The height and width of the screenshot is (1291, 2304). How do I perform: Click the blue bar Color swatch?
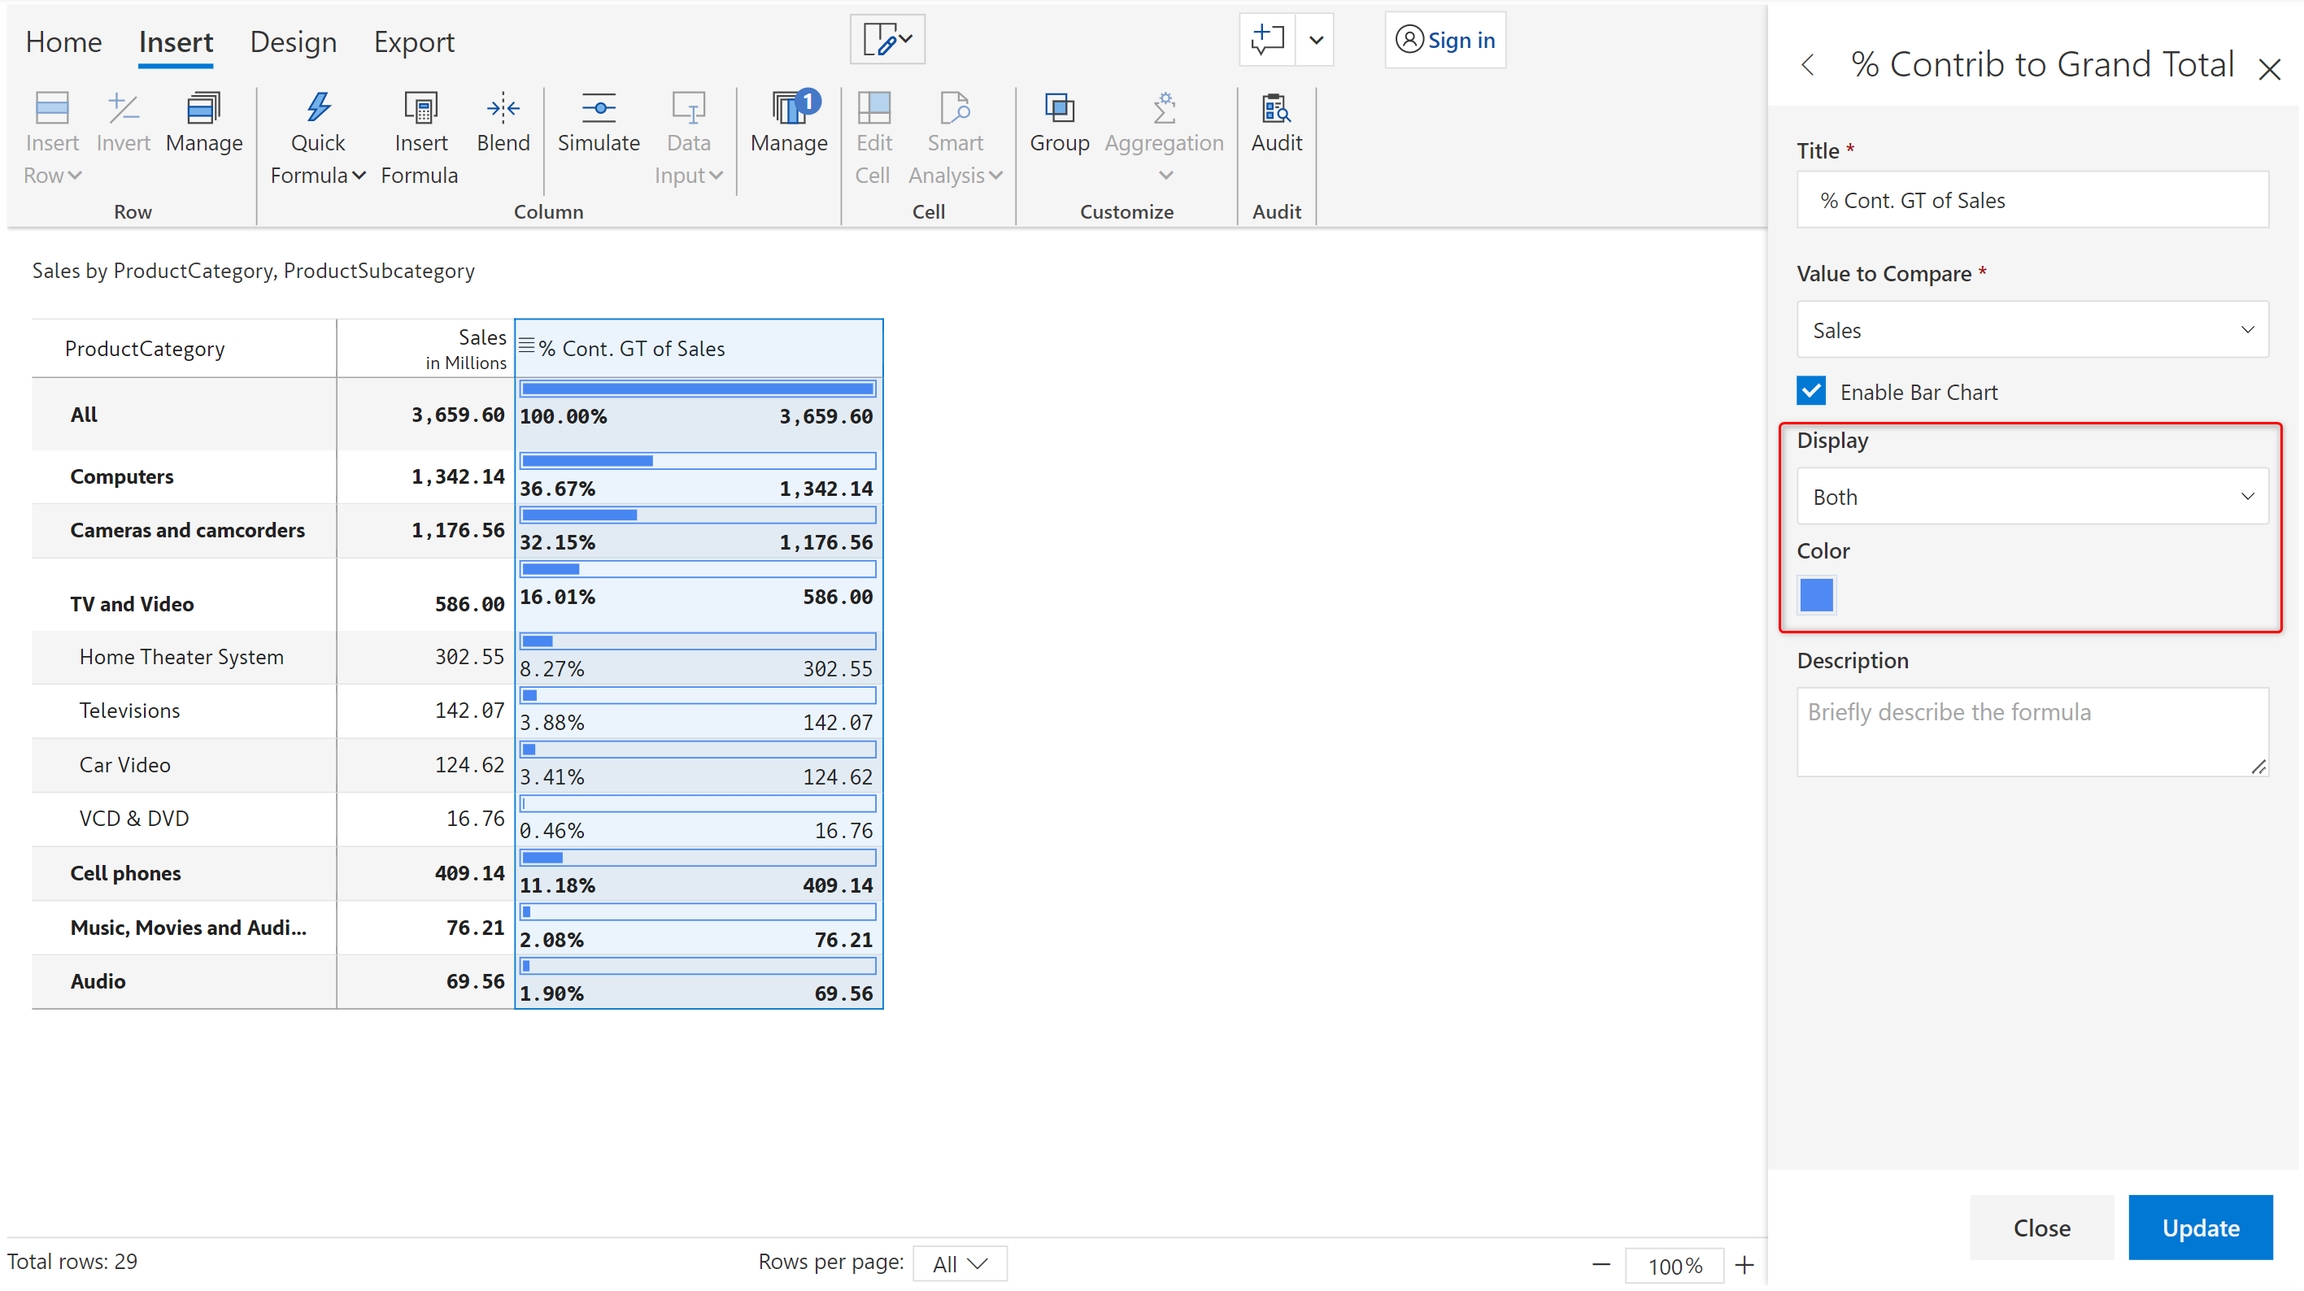(1817, 596)
